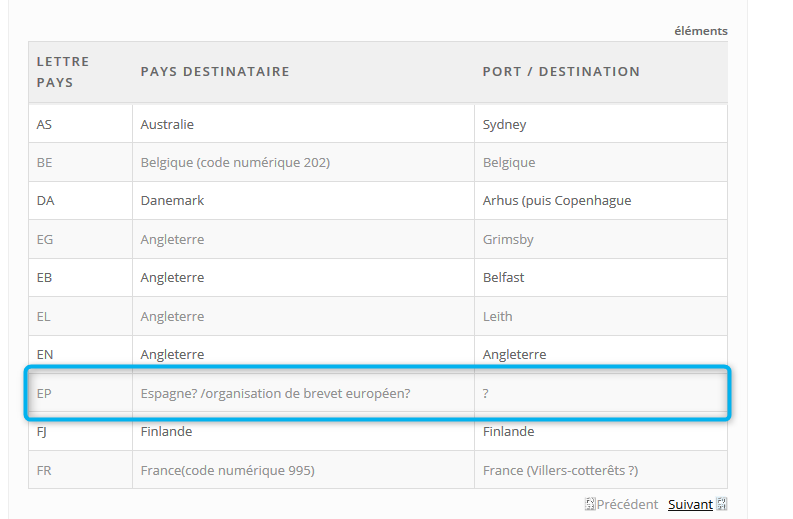The height and width of the screenshot is (519, 793).
Task: Click the Sydney port cell
Action: click(504, 125)
